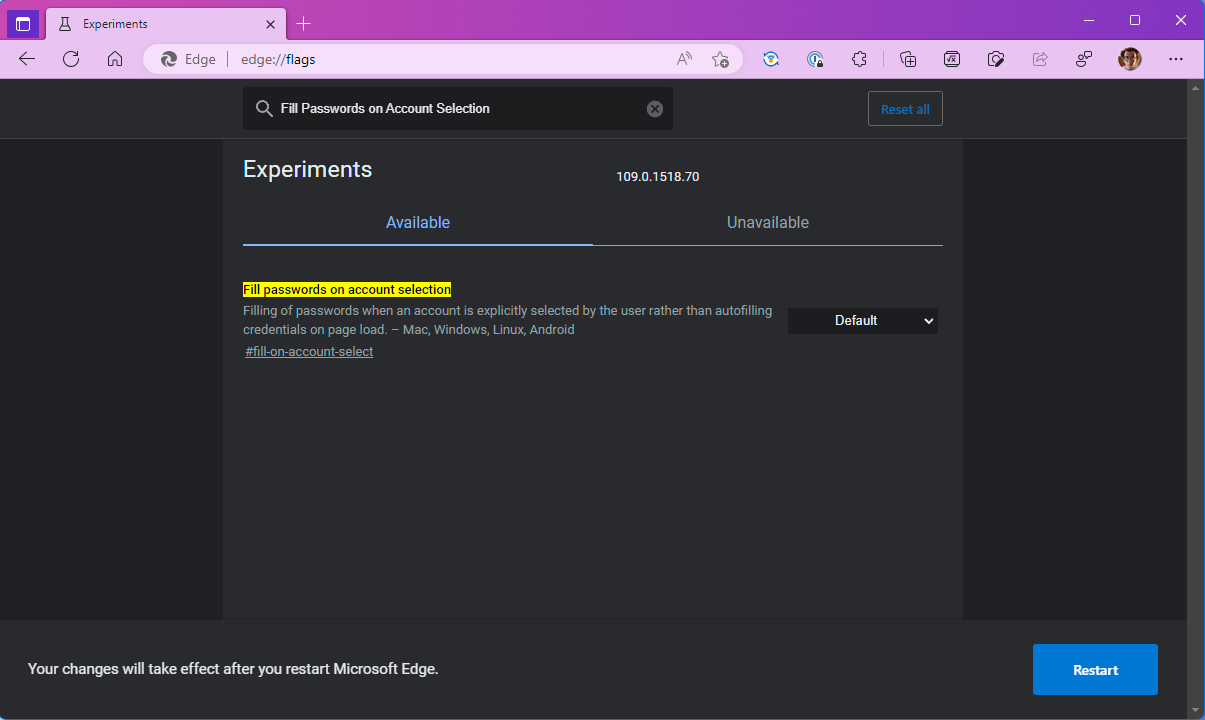Screen dimensions: 1205x720
Task: Click the Reset all button
Action: click(x=905, y=109)
